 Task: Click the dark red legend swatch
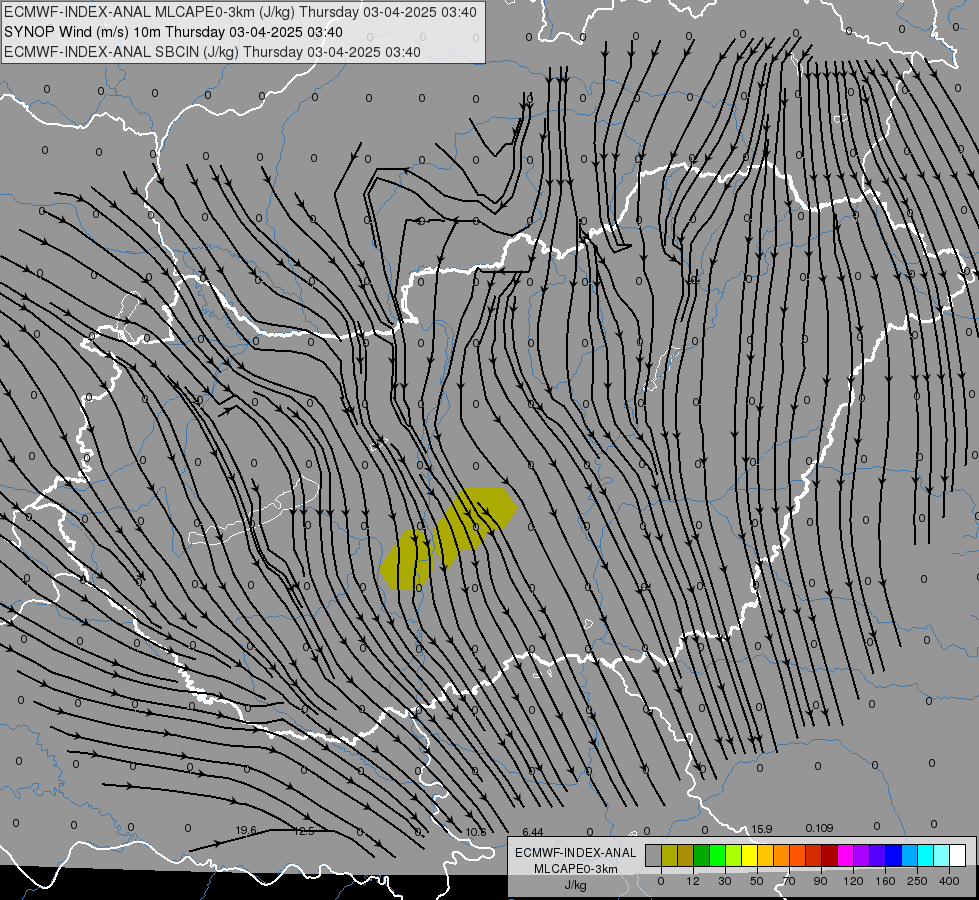(830, 855)
